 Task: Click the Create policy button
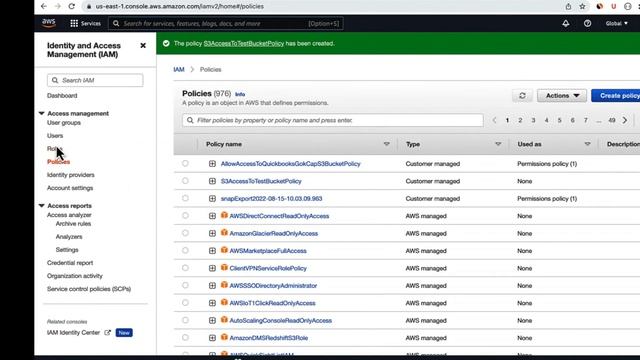pos(616,96)
